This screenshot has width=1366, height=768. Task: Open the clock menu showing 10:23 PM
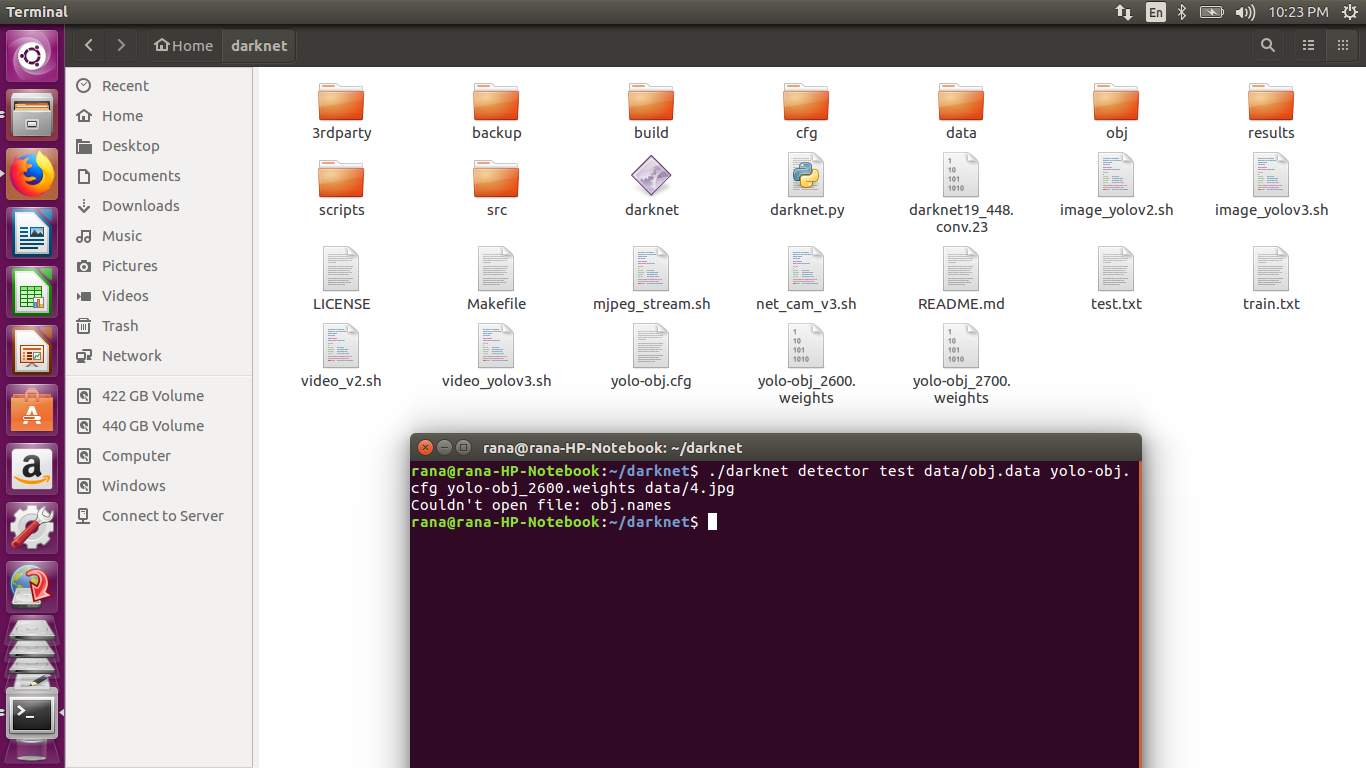[1298, 12]
